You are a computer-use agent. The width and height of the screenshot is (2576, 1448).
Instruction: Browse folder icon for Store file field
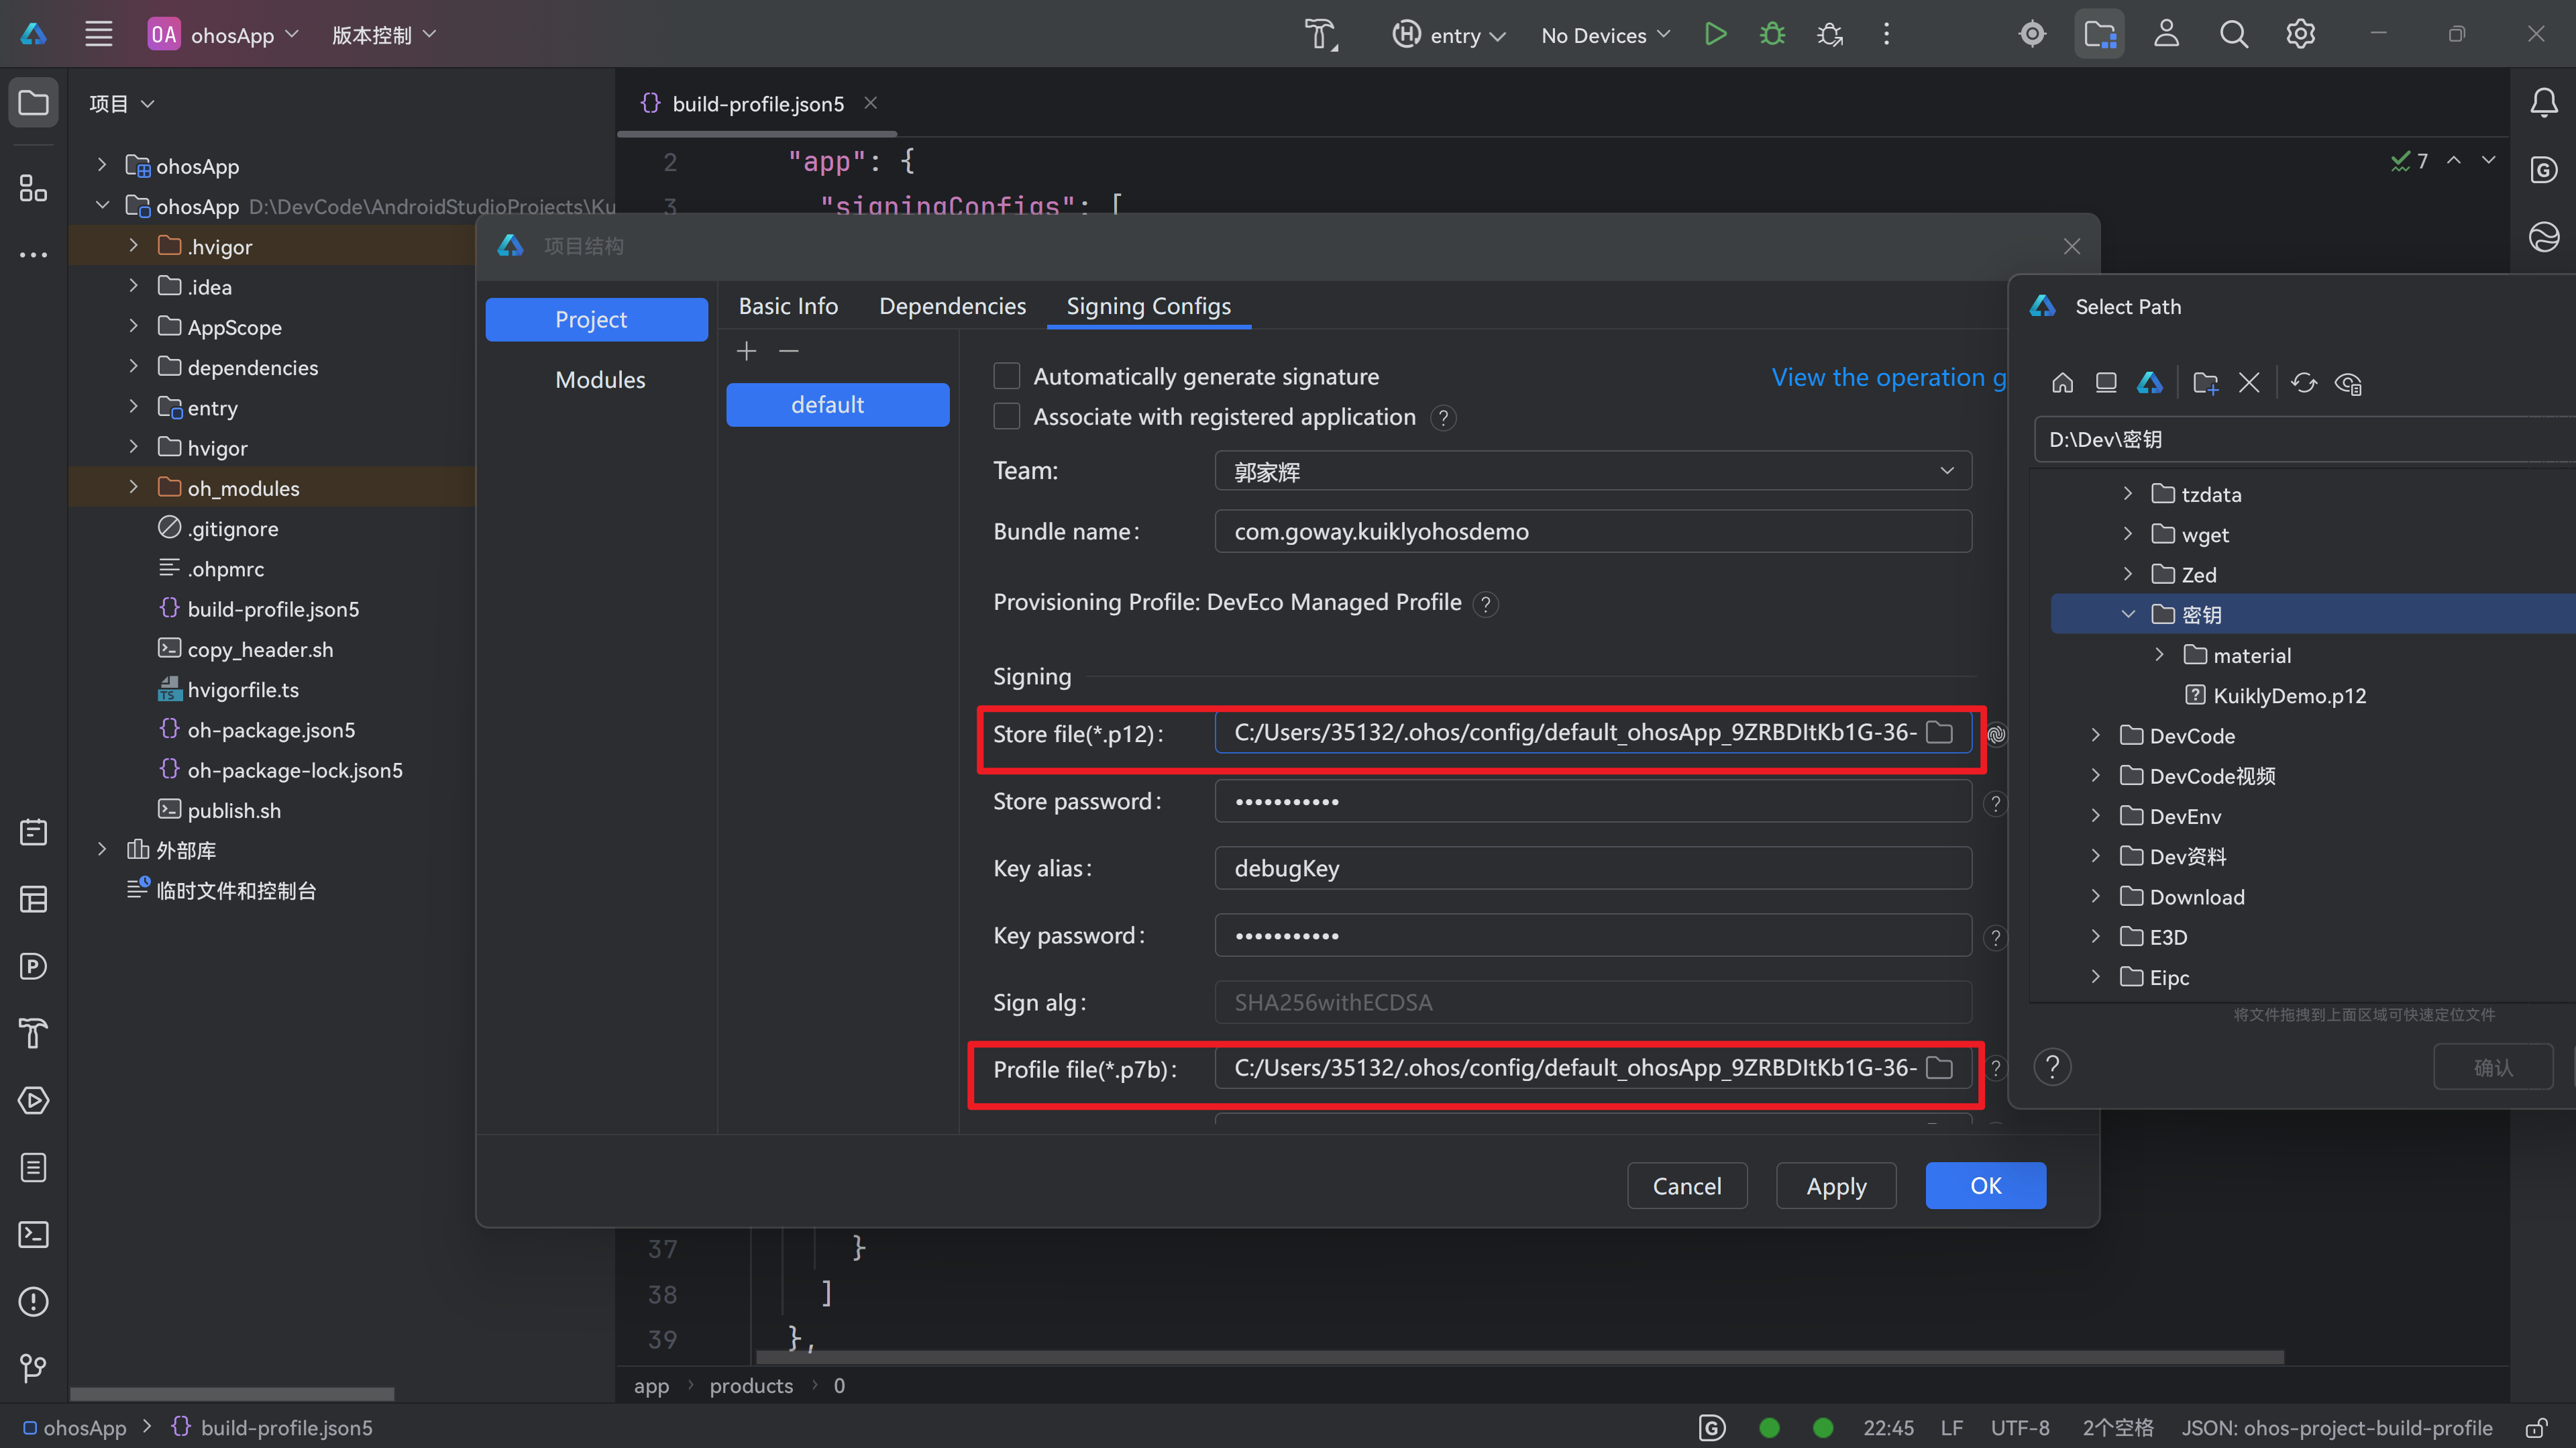(x=1939, y=732)
